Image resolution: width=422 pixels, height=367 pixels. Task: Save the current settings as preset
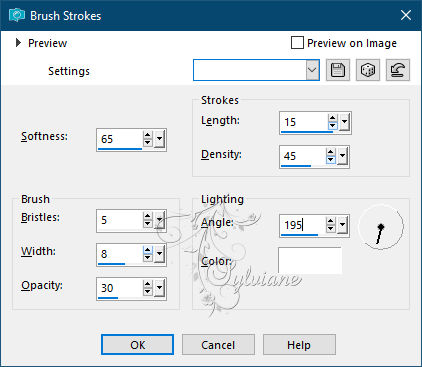[338, 70]
